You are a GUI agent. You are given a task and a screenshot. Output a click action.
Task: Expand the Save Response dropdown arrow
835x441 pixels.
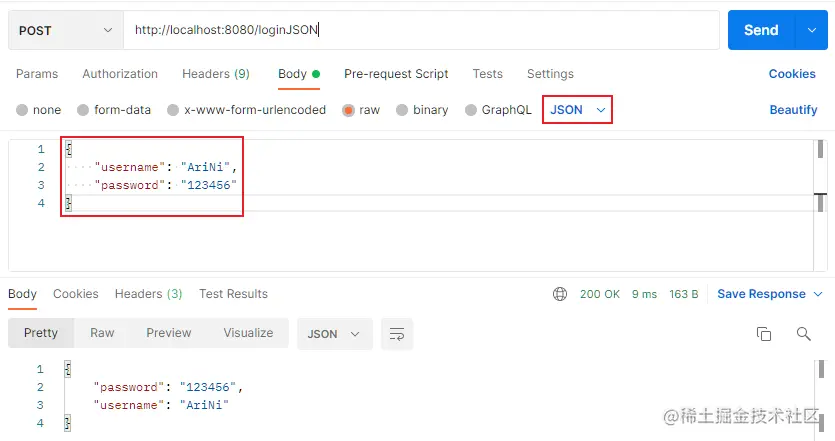click(x=818, y=294)
